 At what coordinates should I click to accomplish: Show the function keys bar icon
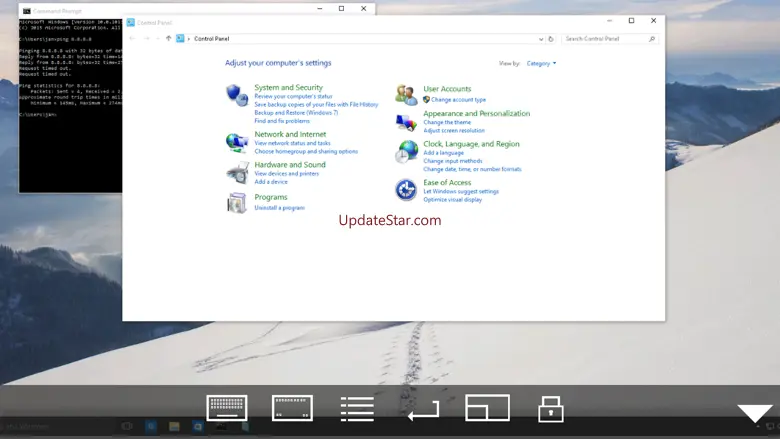click(x=292, y=408)
